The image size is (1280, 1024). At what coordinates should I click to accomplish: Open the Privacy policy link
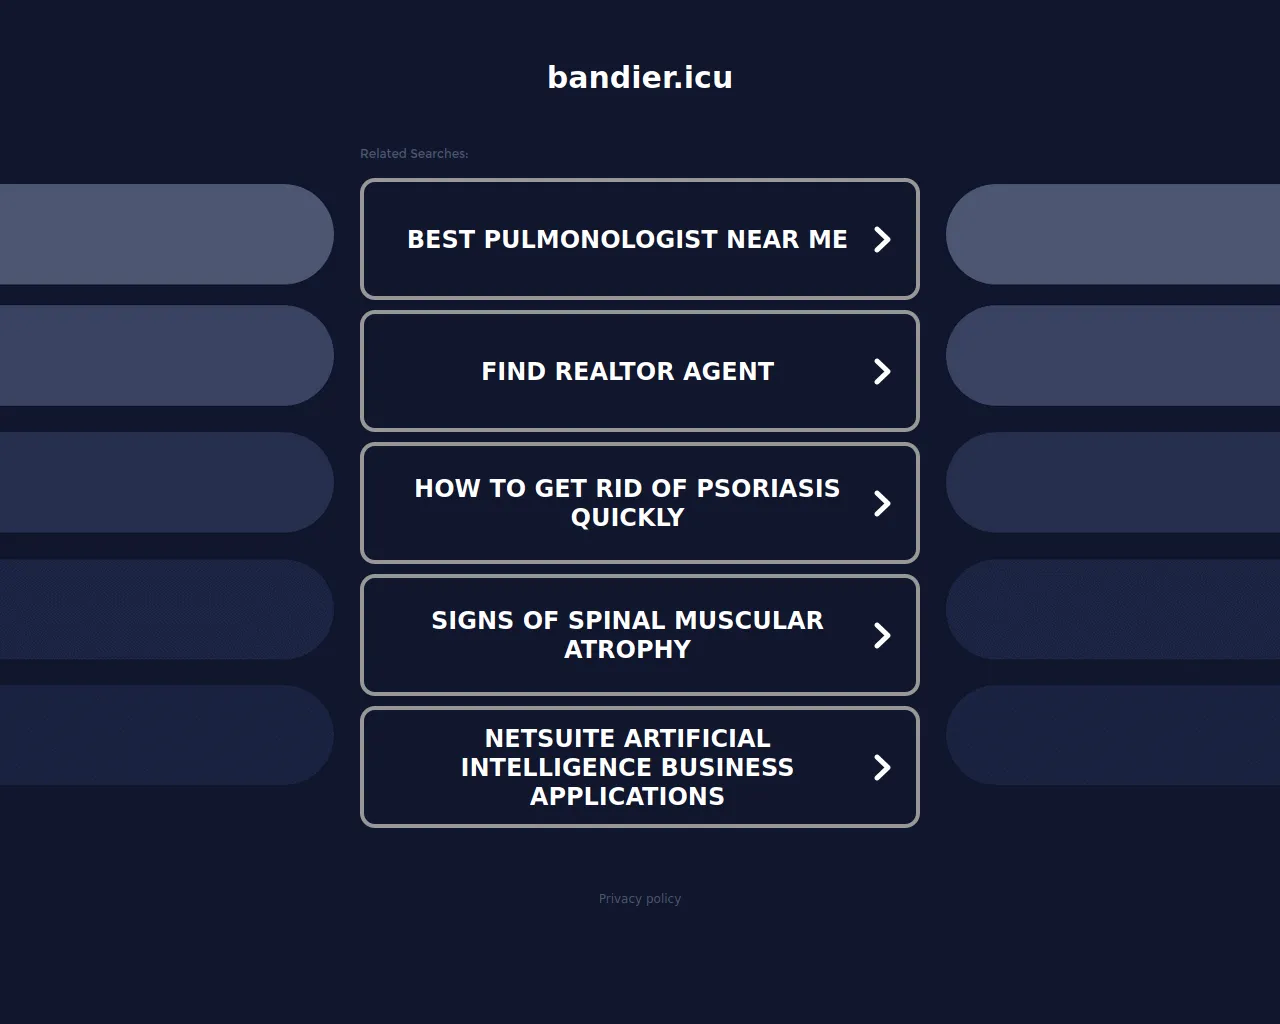pos(640,899)
